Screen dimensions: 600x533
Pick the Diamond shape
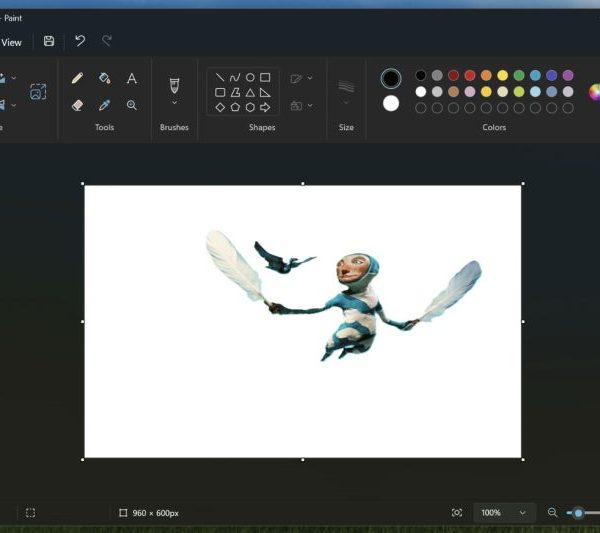click(220, 108)
